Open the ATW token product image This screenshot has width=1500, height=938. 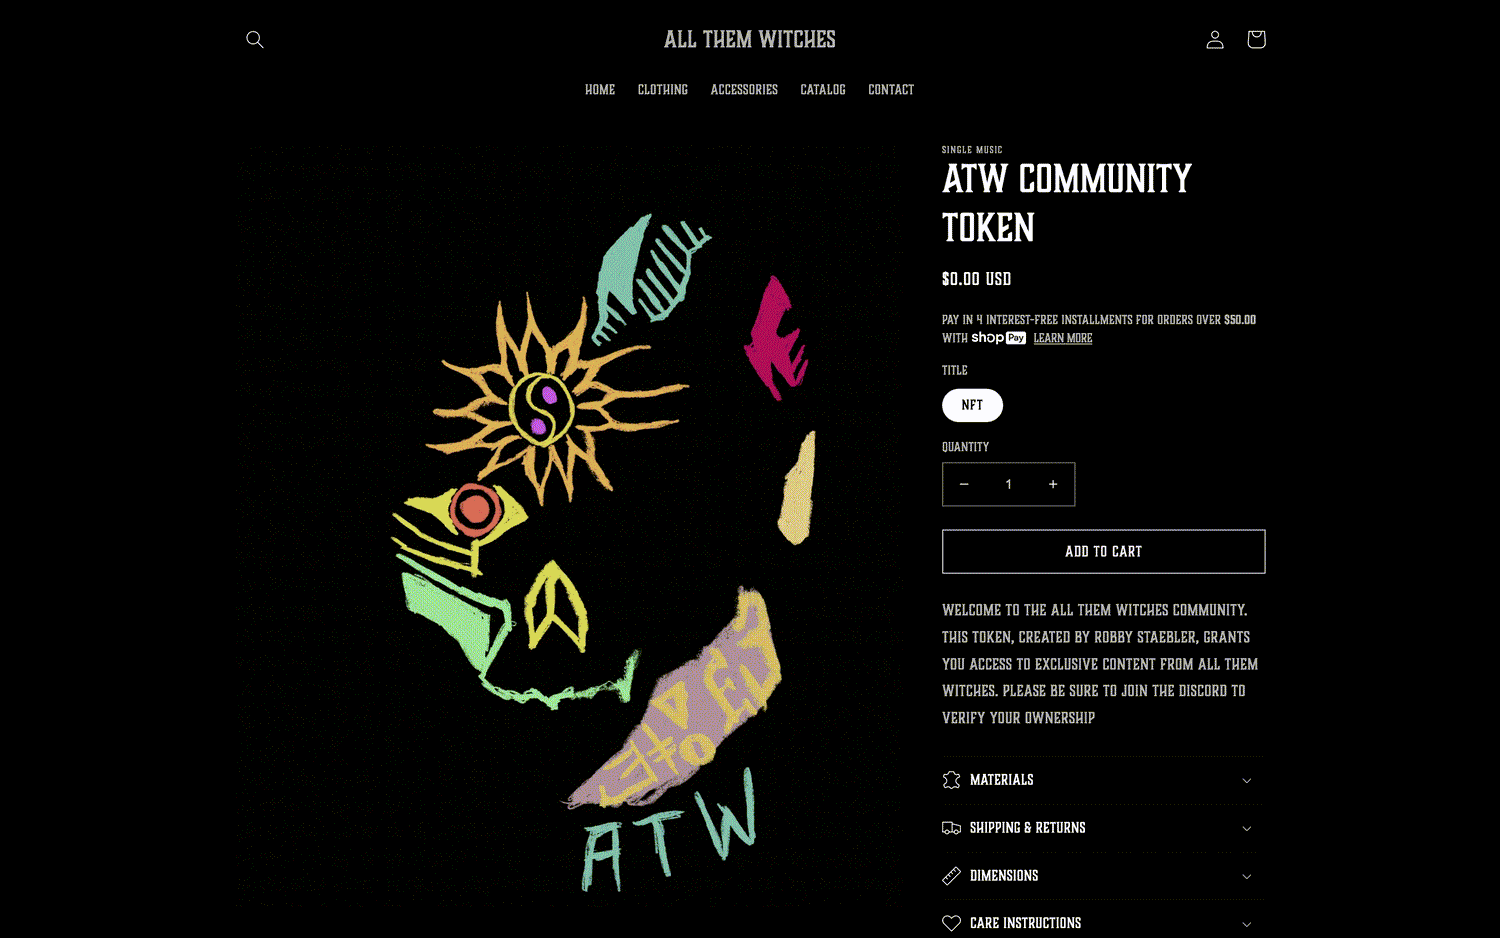pos(572,525)
